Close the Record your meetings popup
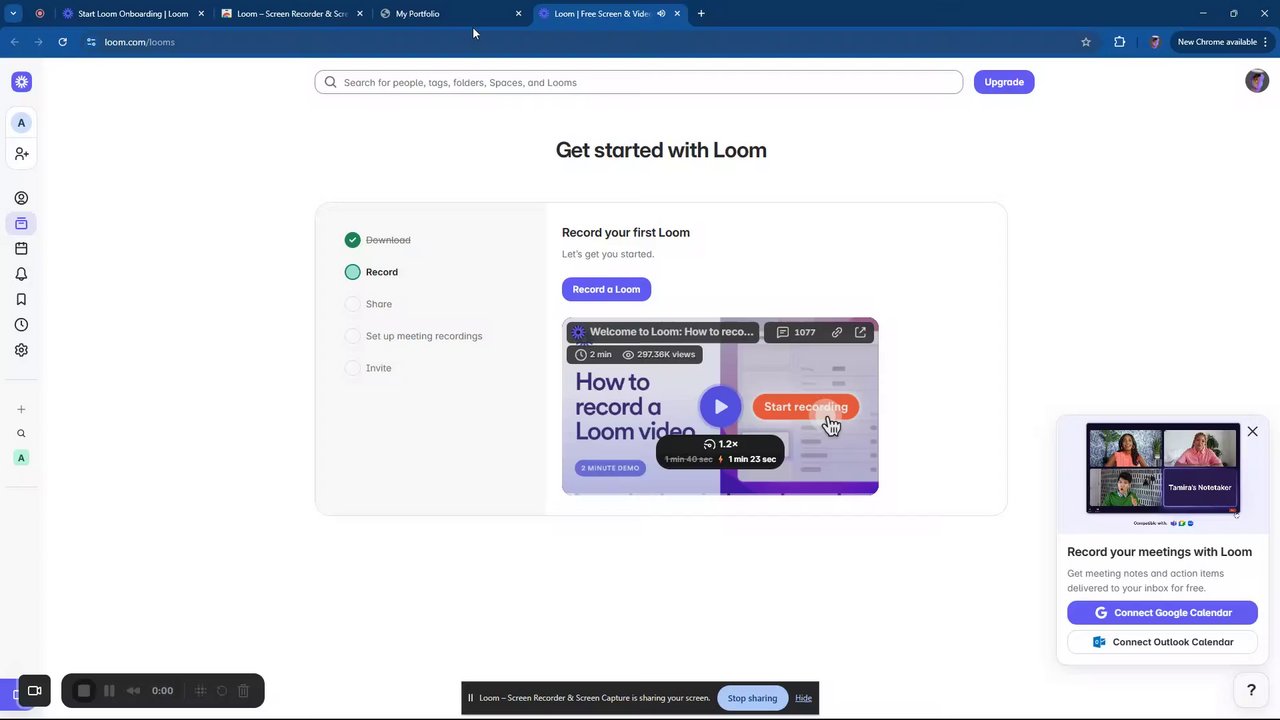Image resolution: width=1280 pixels, height=720 pixels. 1252,431
